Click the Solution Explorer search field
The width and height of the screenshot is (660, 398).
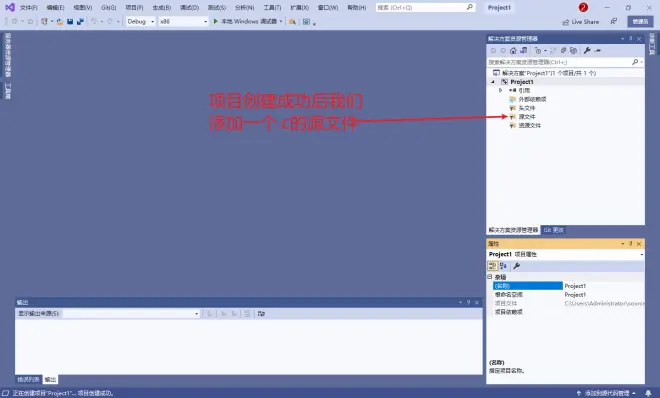559,62
